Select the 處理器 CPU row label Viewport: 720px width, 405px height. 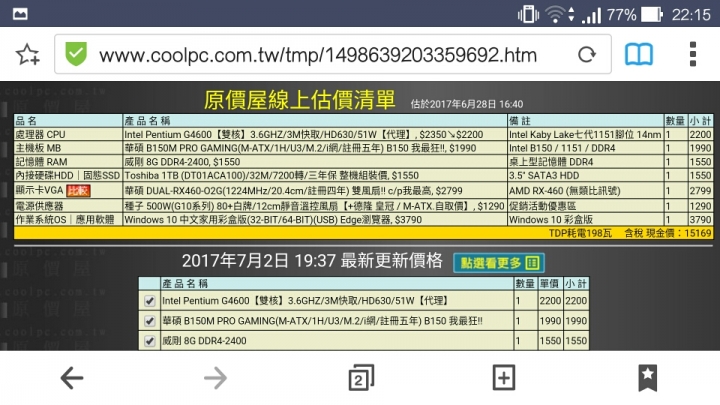coord(40,135)
